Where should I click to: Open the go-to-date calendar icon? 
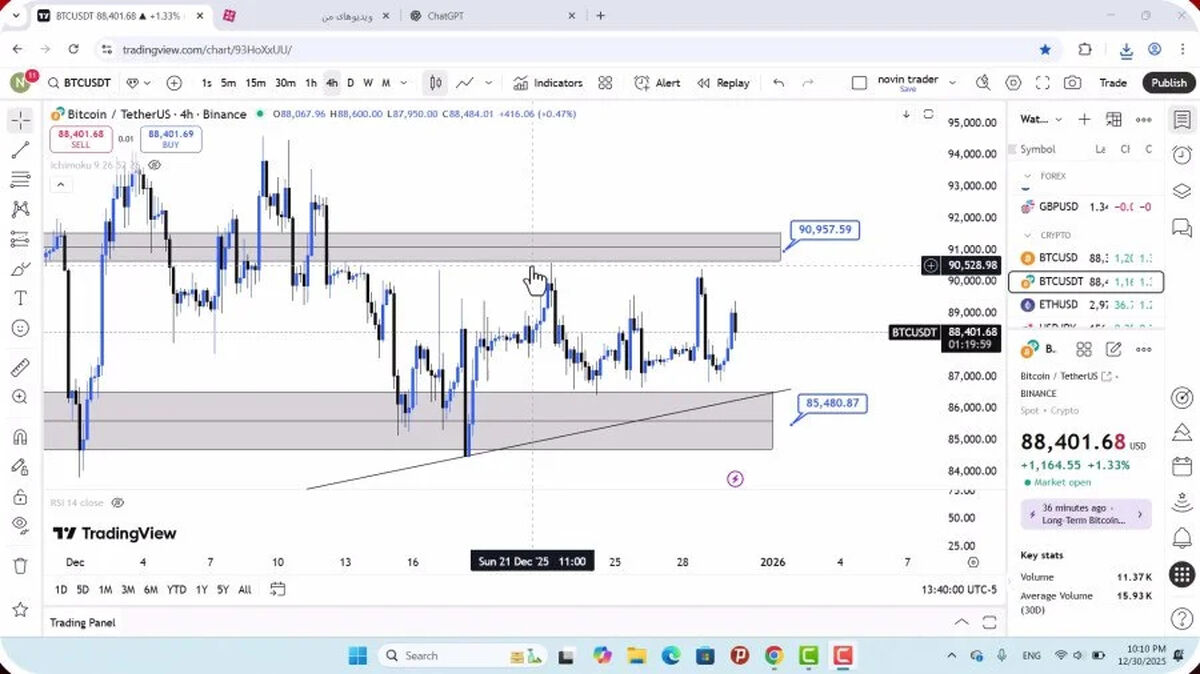pos(277,589)
